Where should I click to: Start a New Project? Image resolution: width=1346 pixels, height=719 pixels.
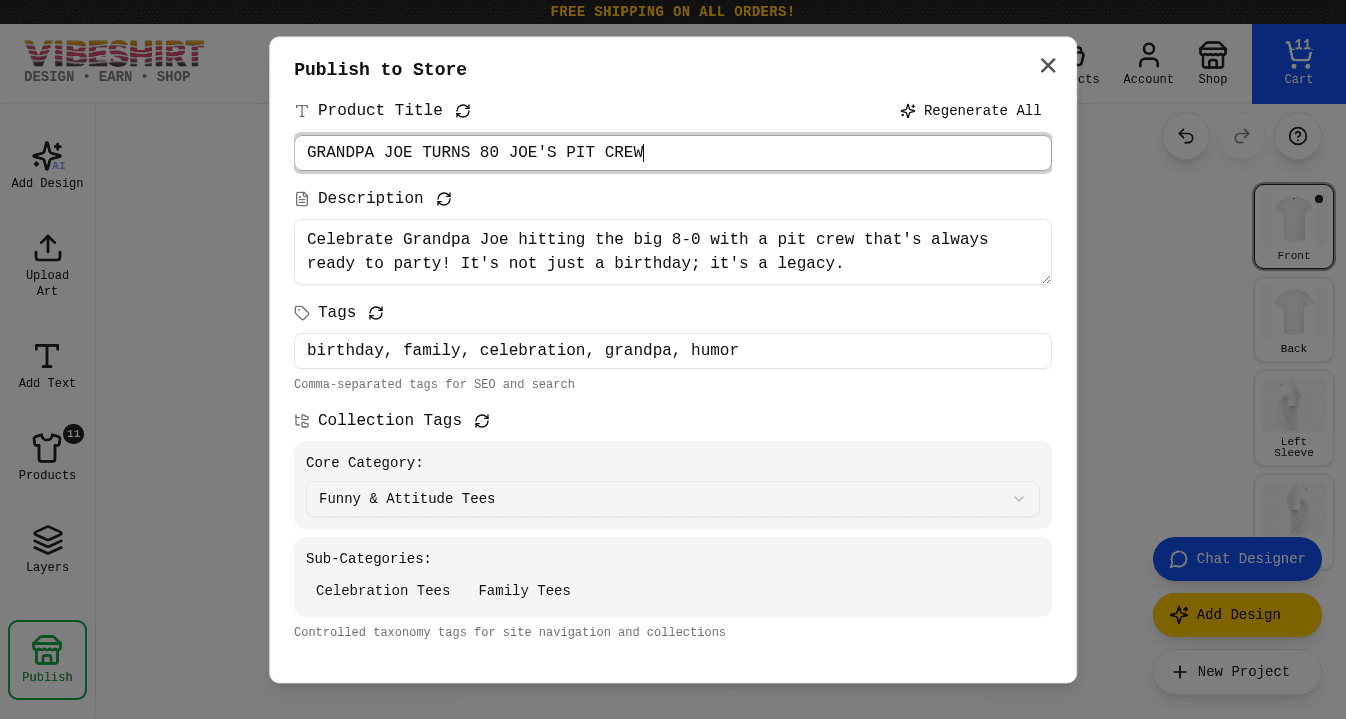(1237, 672)
